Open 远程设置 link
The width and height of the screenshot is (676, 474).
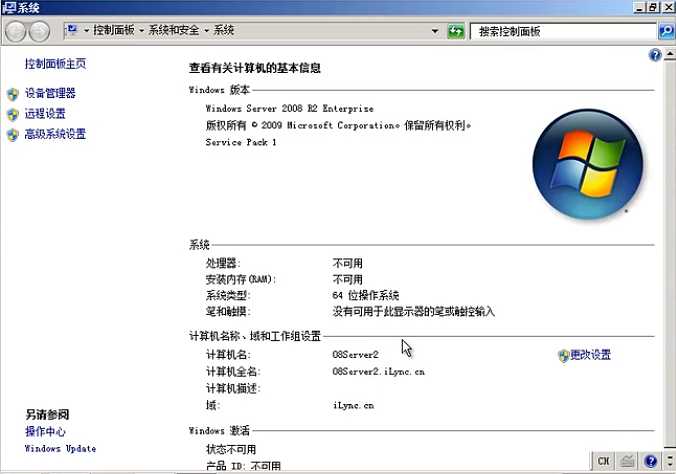click(45, 114)
